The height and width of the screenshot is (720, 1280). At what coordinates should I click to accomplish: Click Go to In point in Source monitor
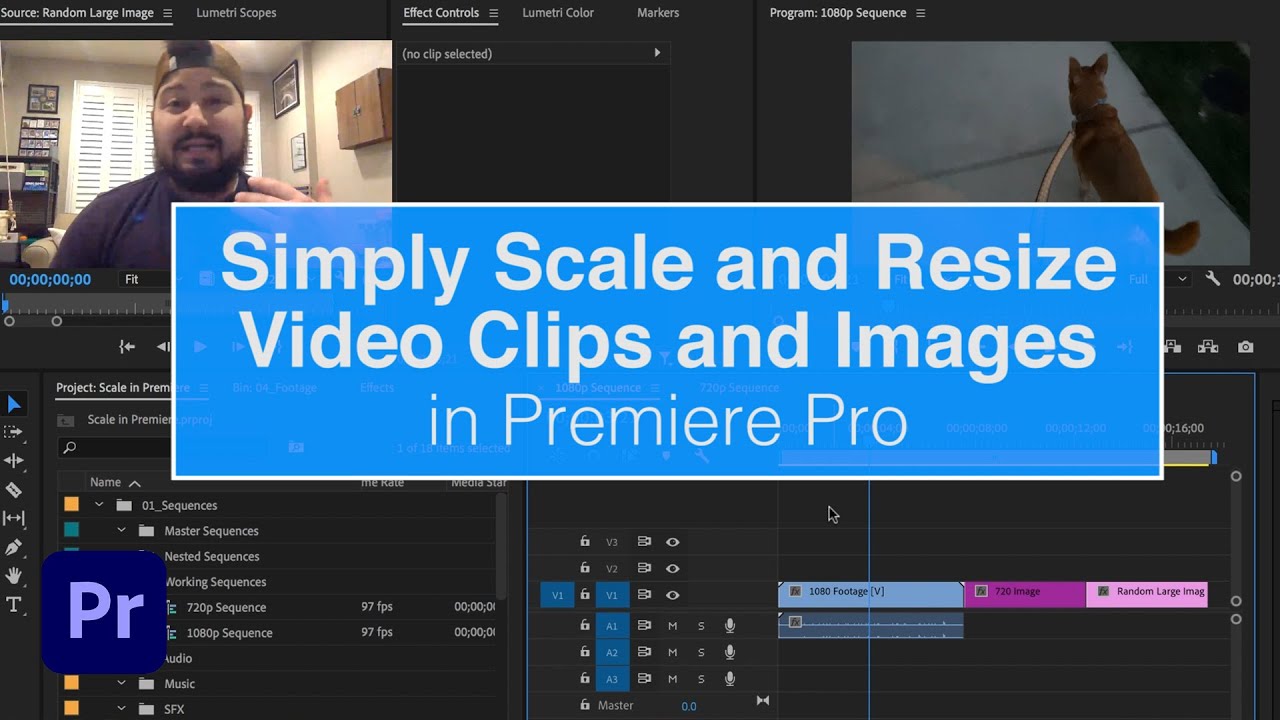[x=127, y=347]
